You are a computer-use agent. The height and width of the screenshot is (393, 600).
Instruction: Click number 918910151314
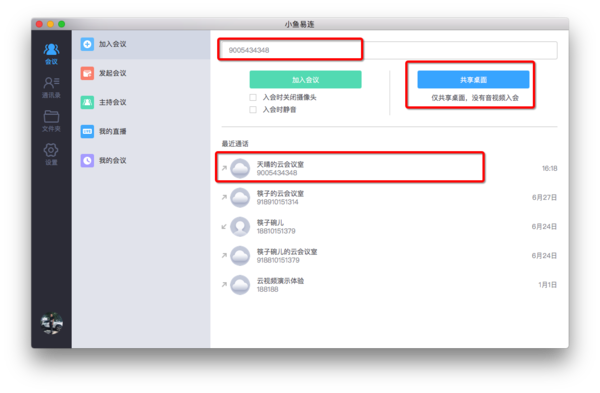pyautogui.click(x=277, y=202)
